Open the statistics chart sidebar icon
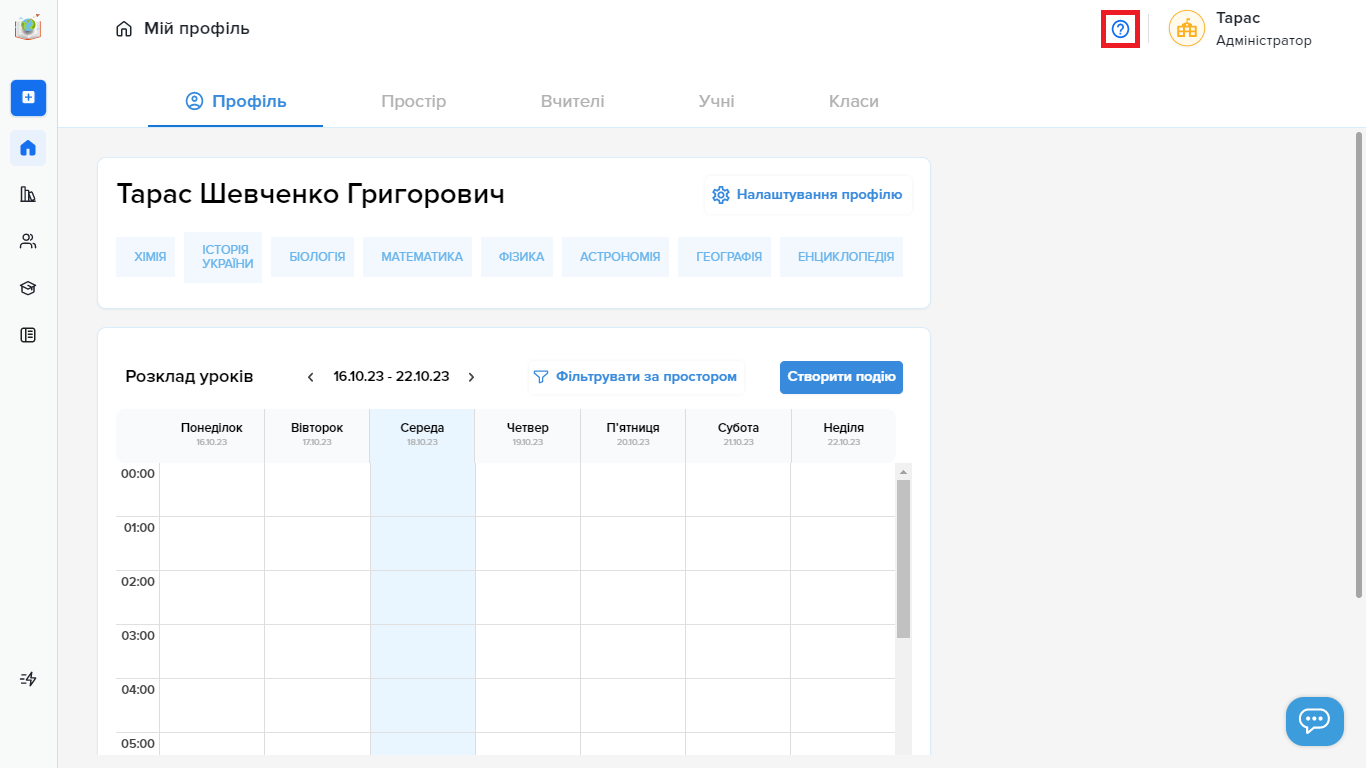1366x768 pixels. pos(28,194)
